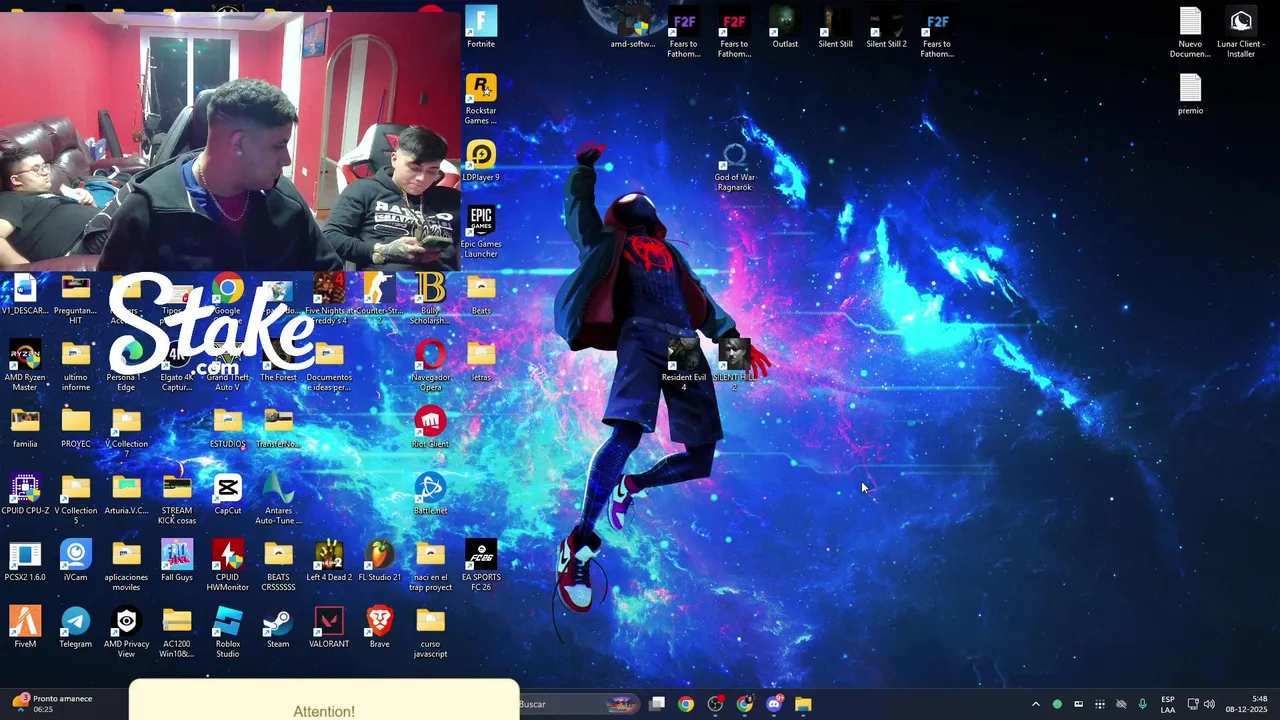Launch Rockstar Games Launcher shortcut
This screenshot has height=720, width=1280.
tap(481, 99)
